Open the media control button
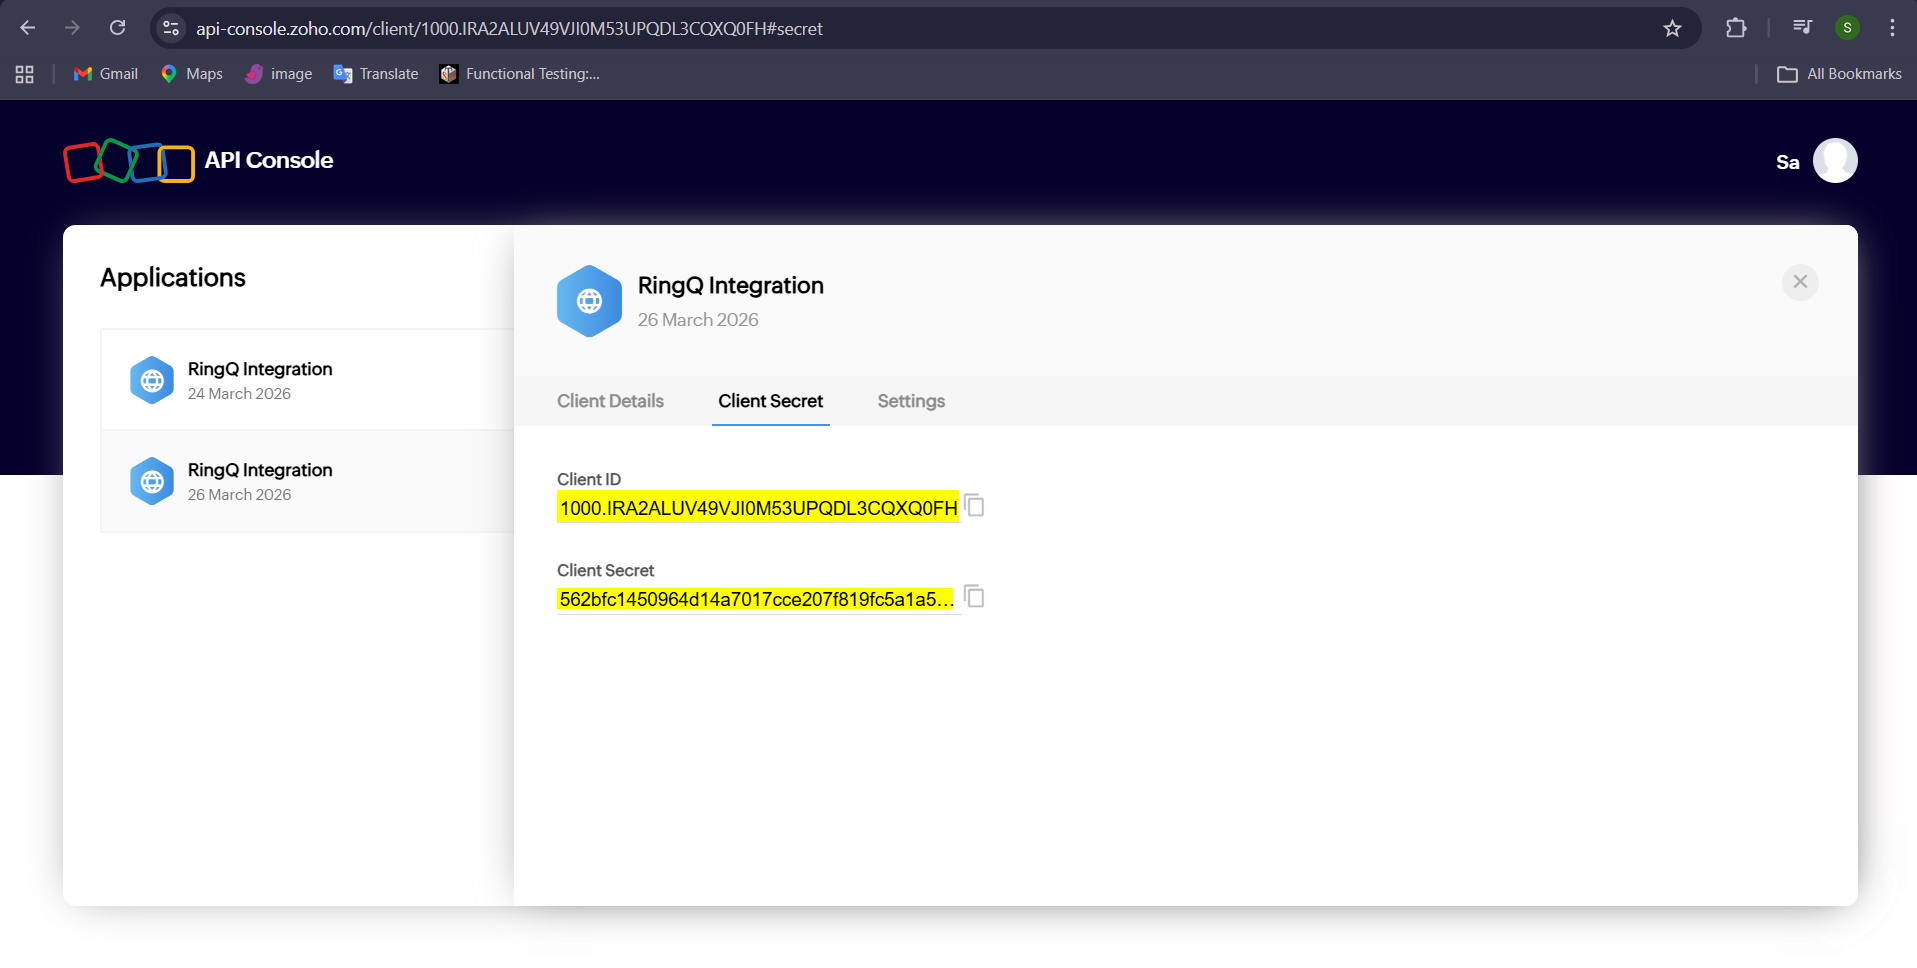1917x968 pixels. pyautogui.click(x=1802, y=28)
